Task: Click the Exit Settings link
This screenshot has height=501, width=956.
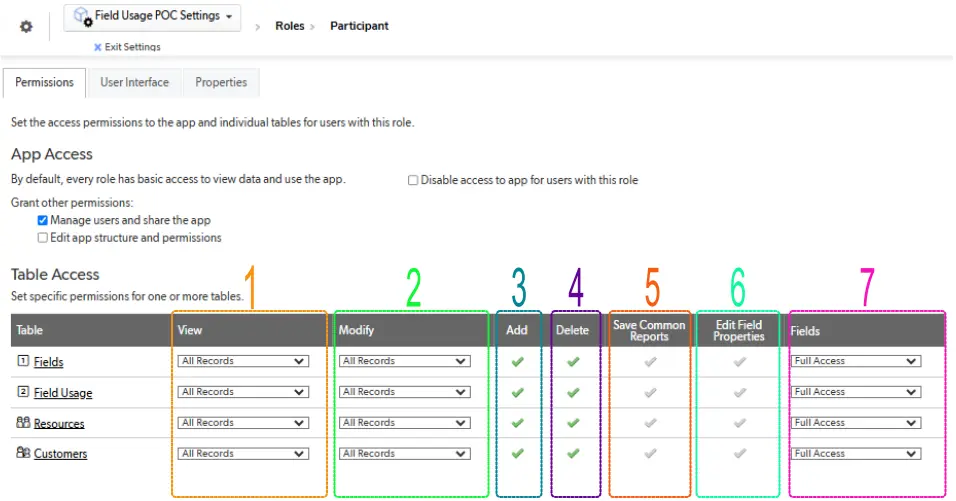Action: pyautogui.click(x=132, y=47)
